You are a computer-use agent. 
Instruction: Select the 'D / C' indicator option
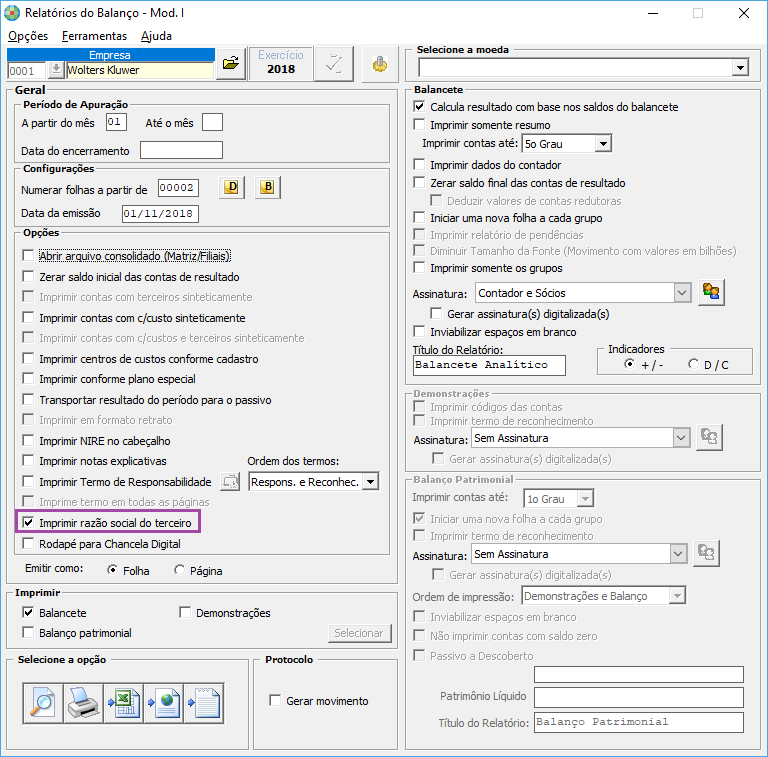click(x=694, y=365)
